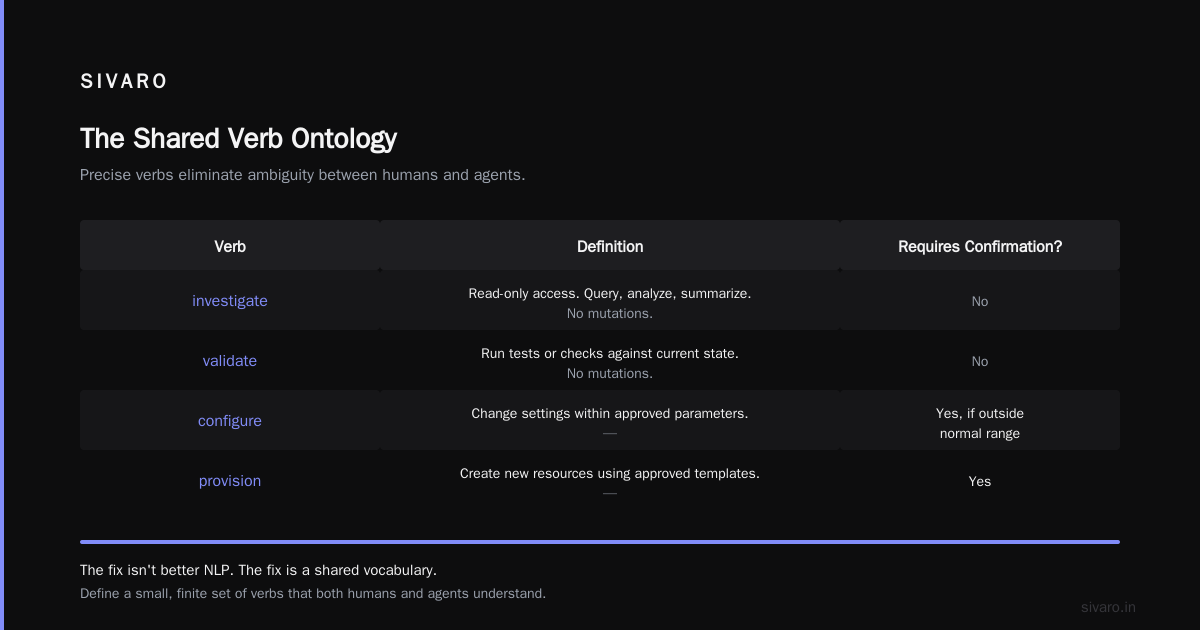Choose the 'configure' verb
This screenshot has width=1200, height=630.
(230, 421)
